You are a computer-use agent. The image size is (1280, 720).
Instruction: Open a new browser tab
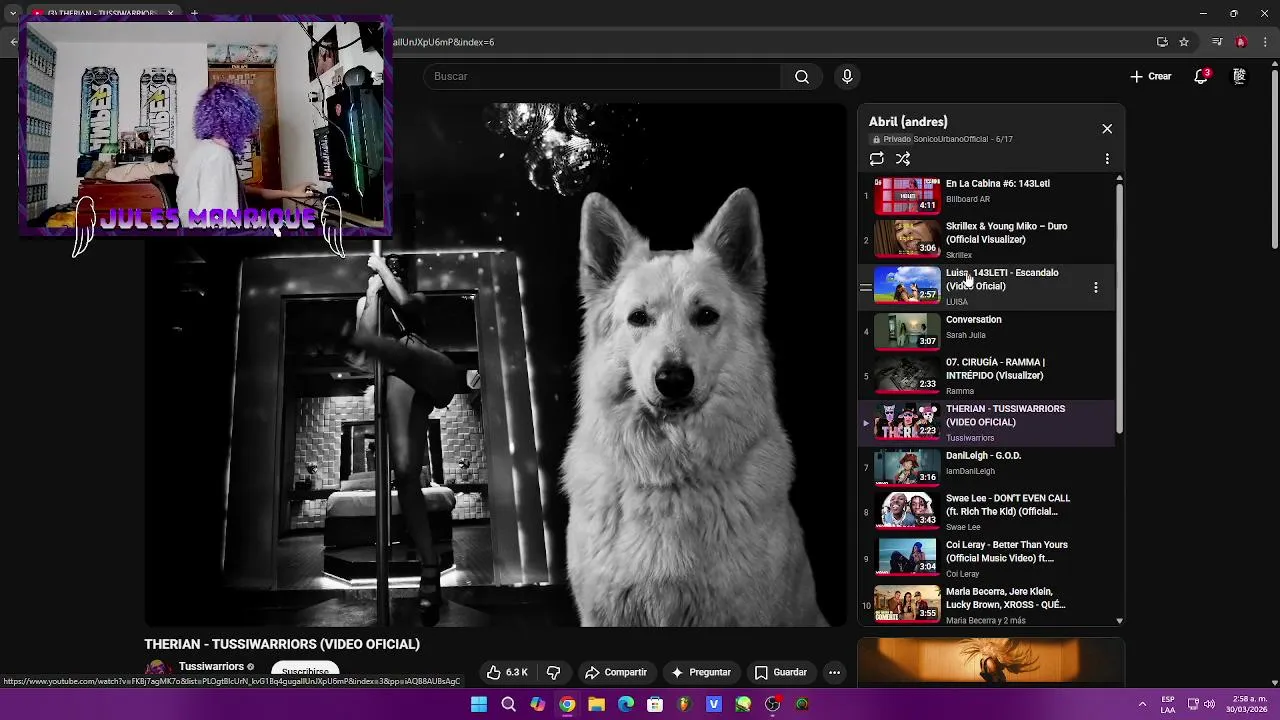tap(194, 13)
